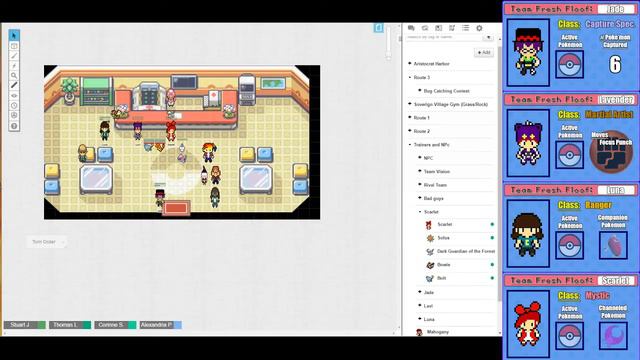Click the Solus pokemon icon in journal
Image resolution: width=640 pixels, height=360 pixels.
[x=430, y=238]
